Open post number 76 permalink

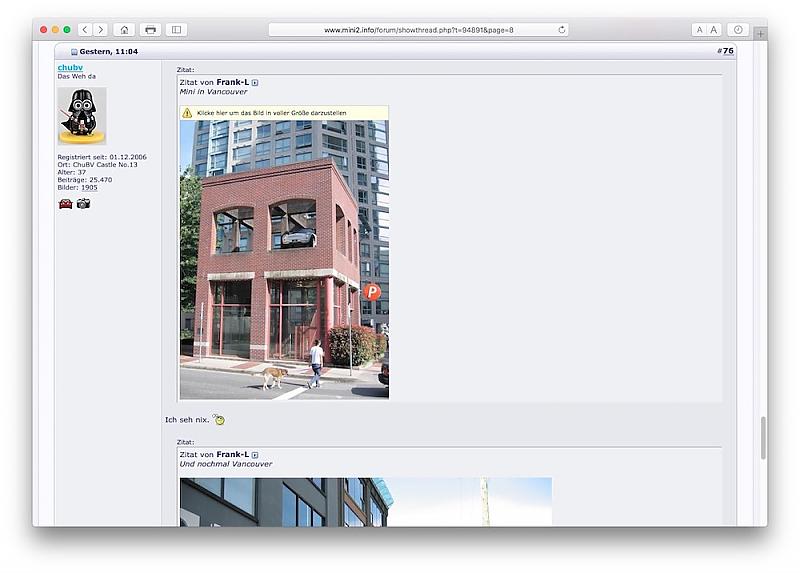tap(727, 51)
